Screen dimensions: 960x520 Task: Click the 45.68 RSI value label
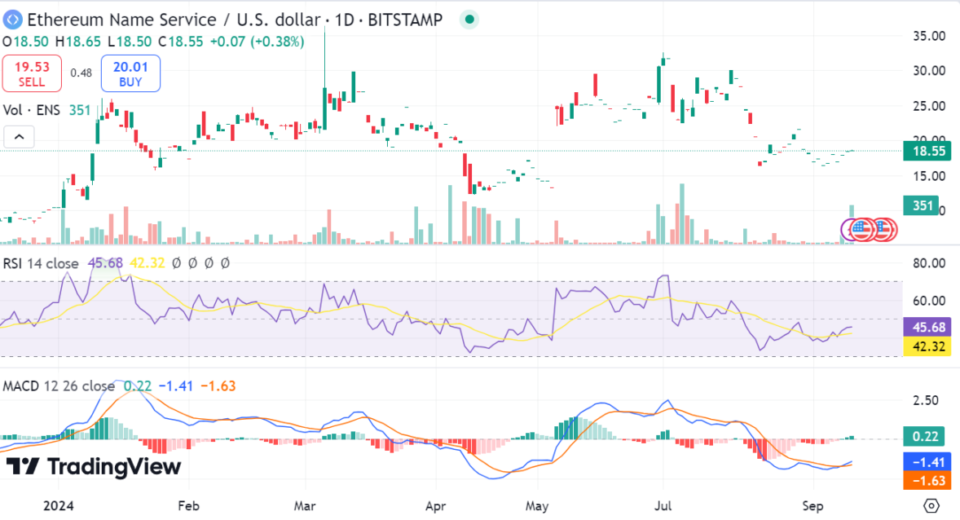pyautogui.click(x=927, y=327)
